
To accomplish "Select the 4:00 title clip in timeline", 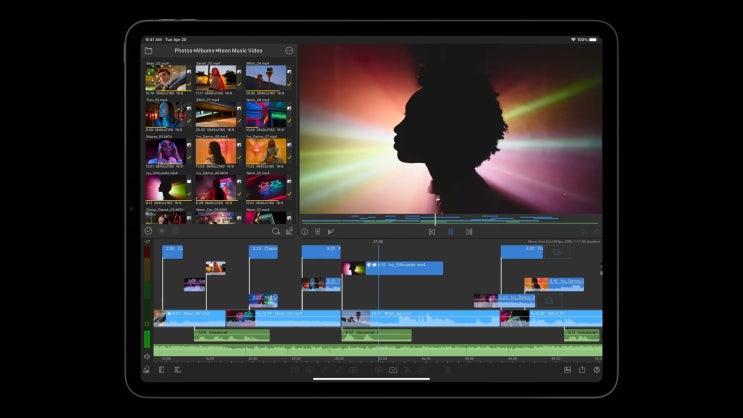I will (522, 252).
